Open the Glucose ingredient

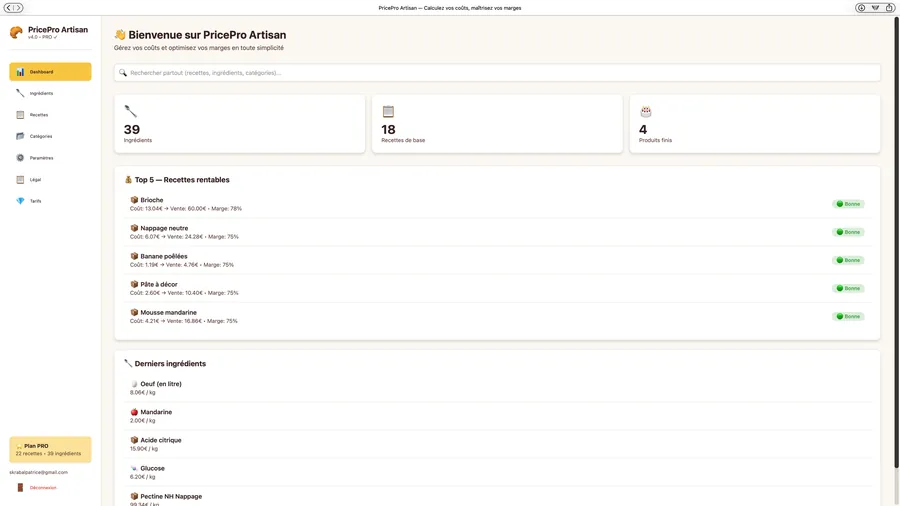[497, 472]
